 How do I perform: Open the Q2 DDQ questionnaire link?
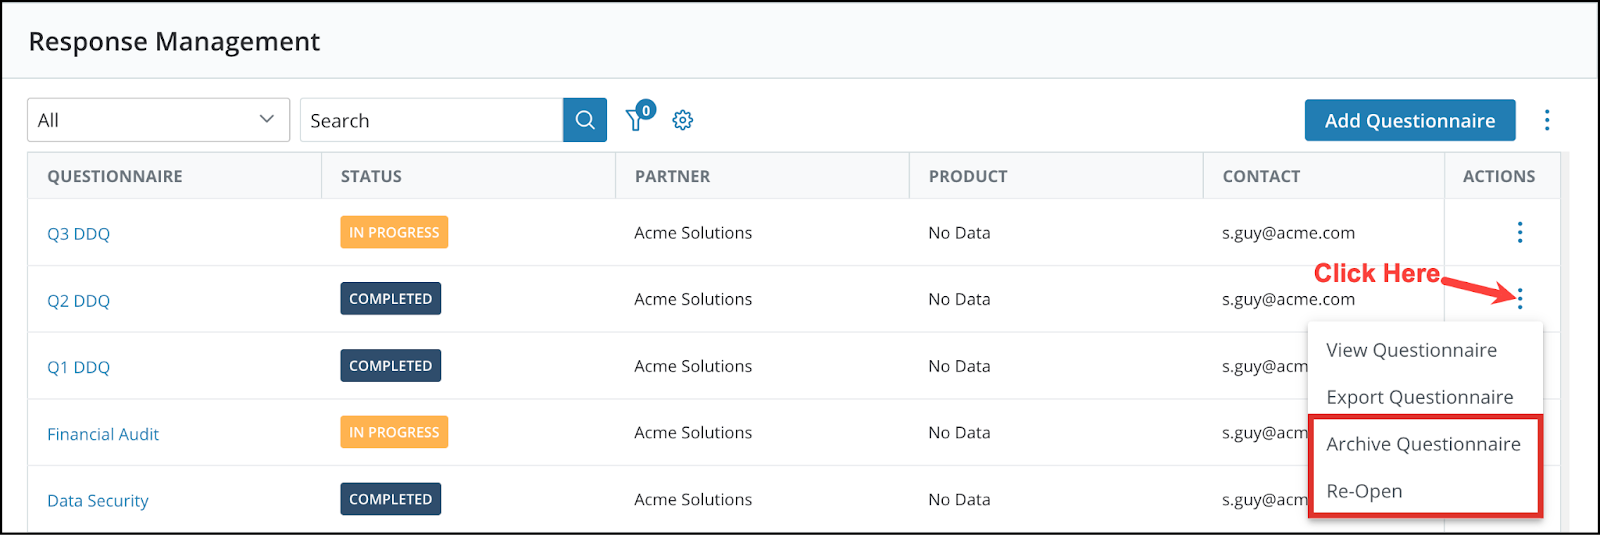(78, 300)
